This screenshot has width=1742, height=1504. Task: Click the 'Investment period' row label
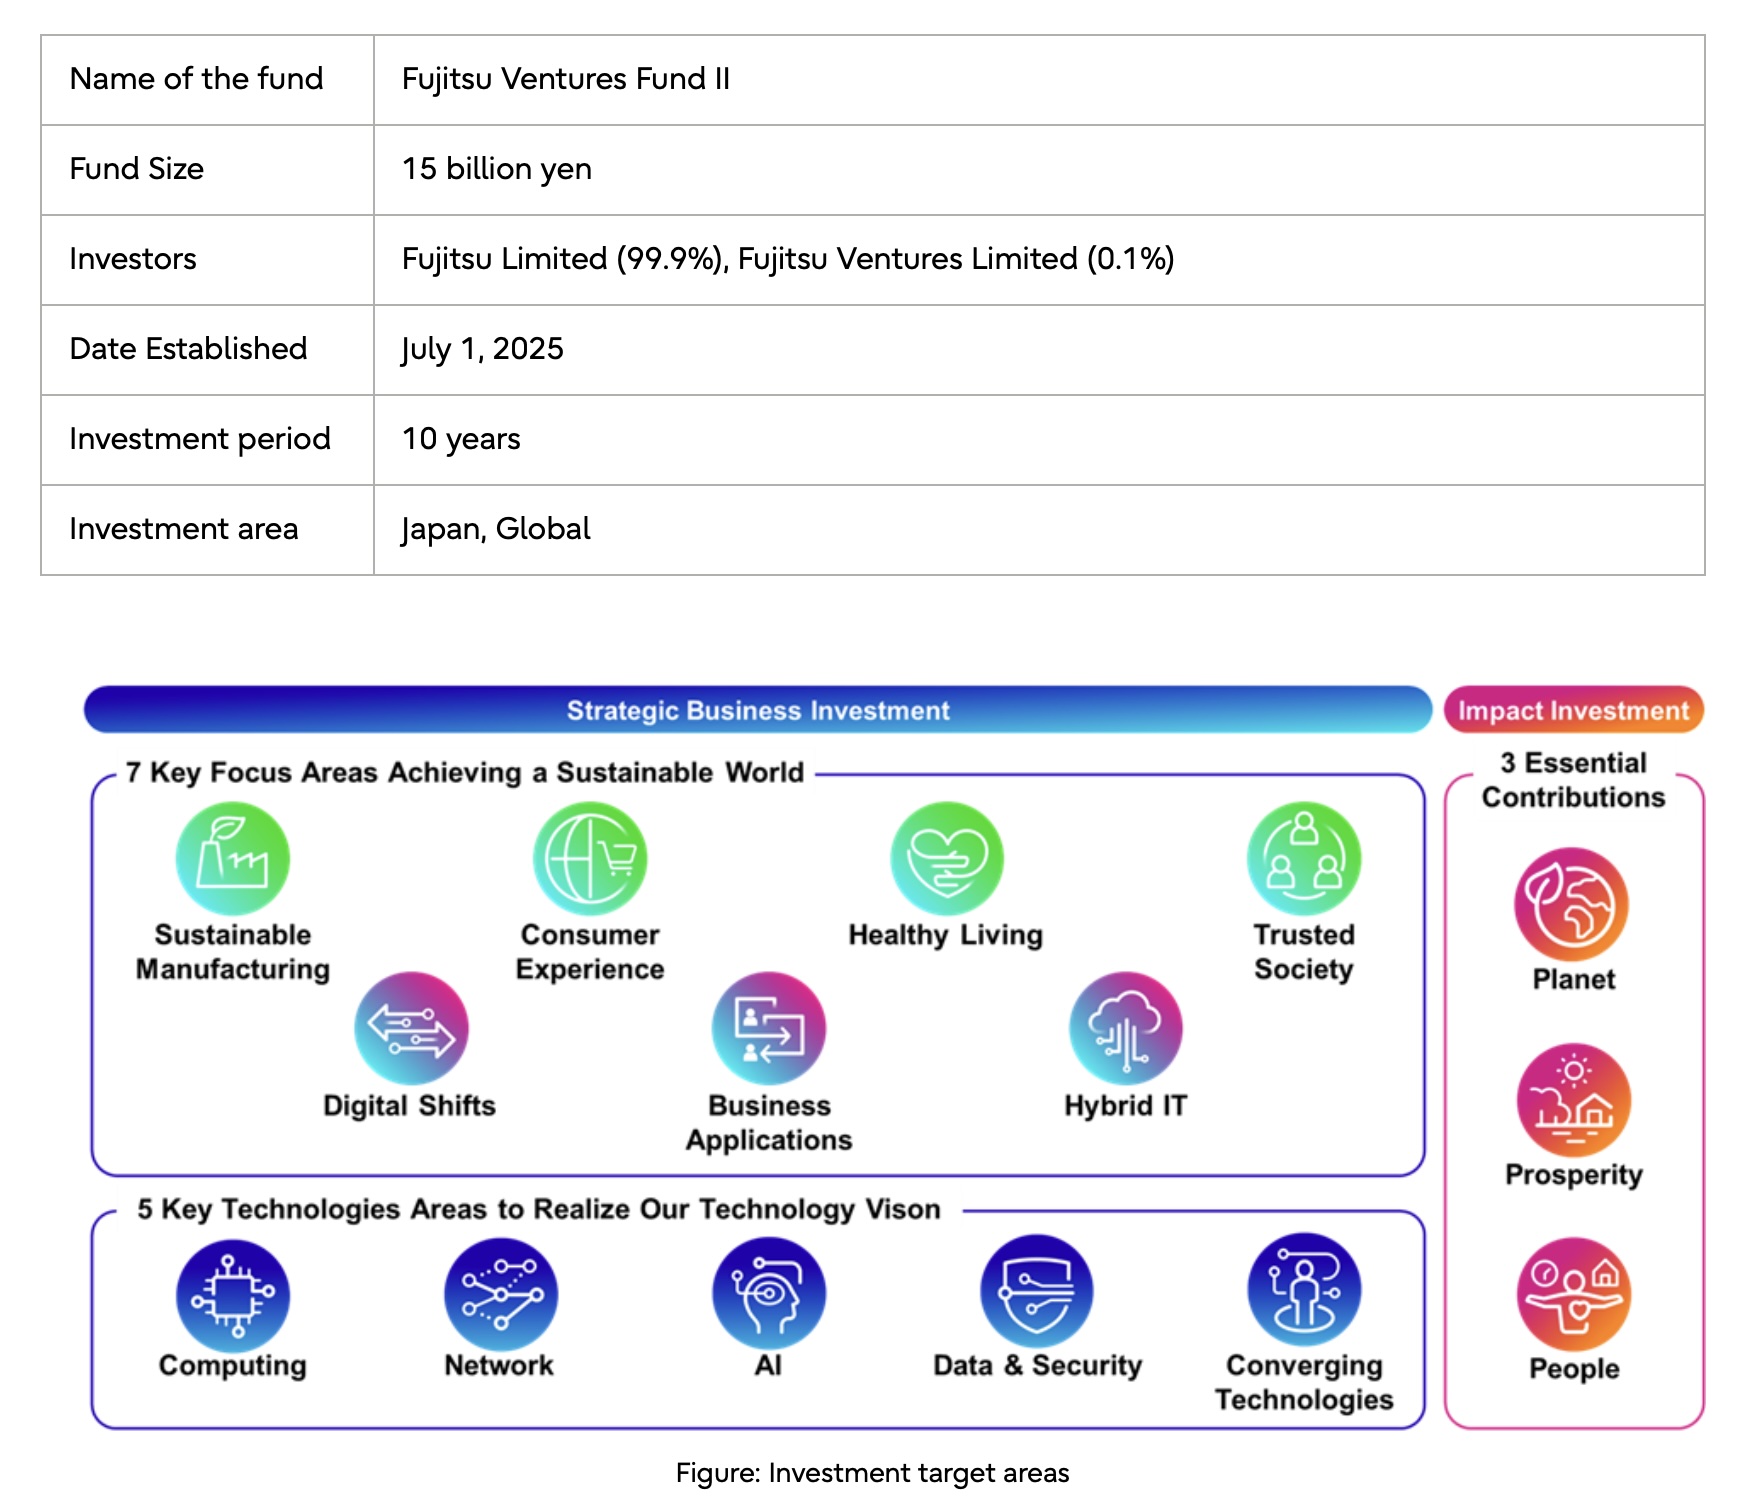pyautogui.click(x=200, y=439)
